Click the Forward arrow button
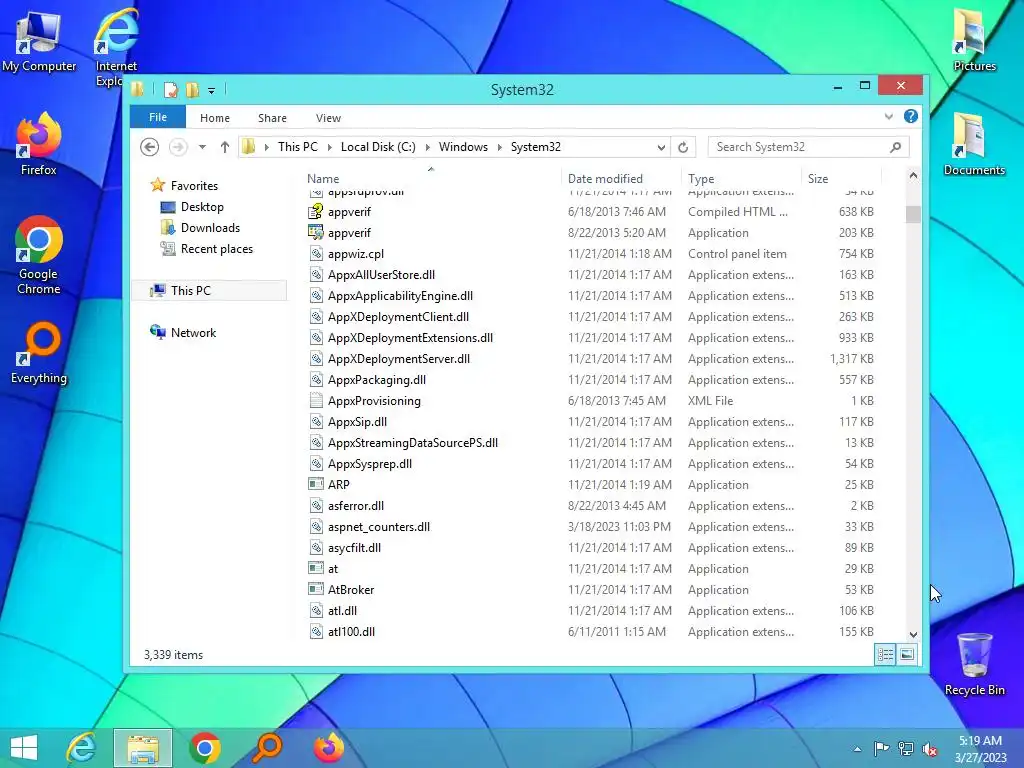The width and height of the screenshot is (1024, 768). (x=178, y=147)
